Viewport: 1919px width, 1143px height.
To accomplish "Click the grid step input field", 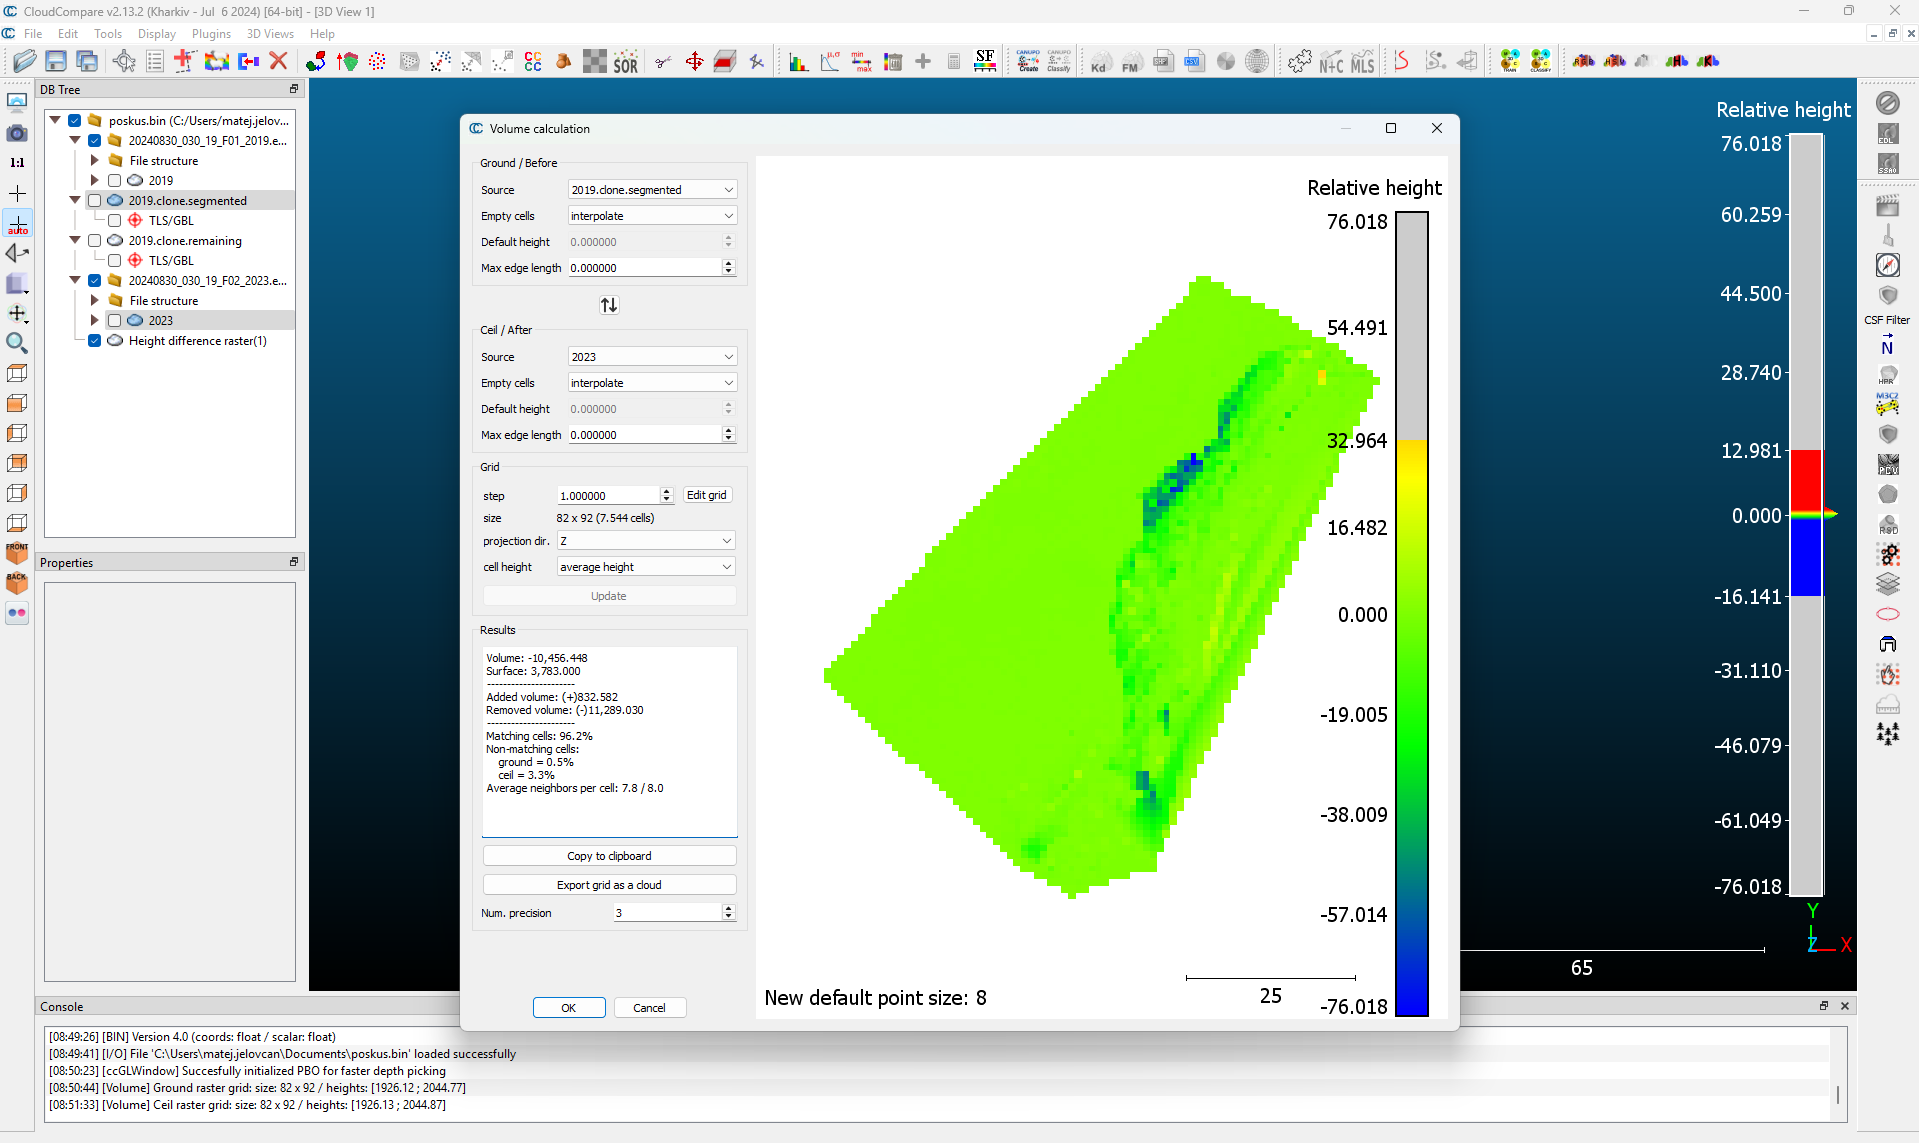I will (x=608, y=496).
